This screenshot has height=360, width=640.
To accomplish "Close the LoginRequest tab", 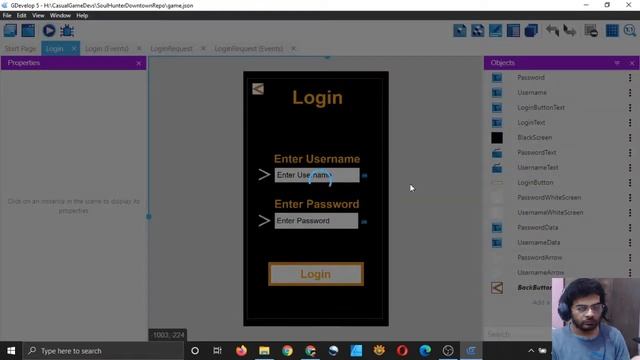I will click(x=203, y=49).
